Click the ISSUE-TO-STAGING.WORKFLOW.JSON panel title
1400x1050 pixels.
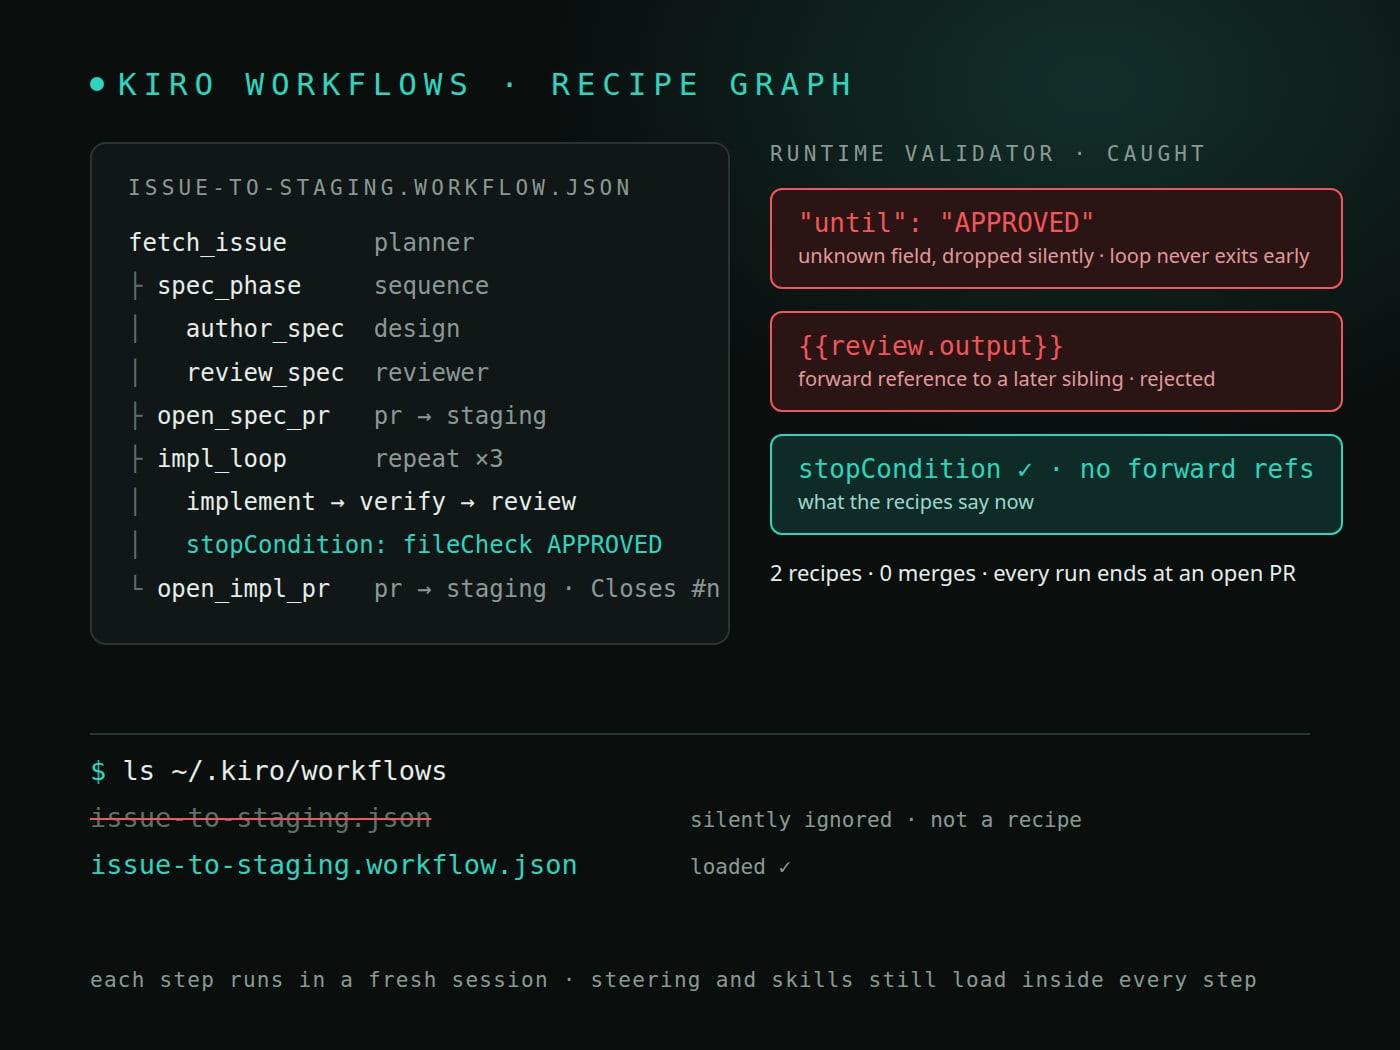(380, 188)
